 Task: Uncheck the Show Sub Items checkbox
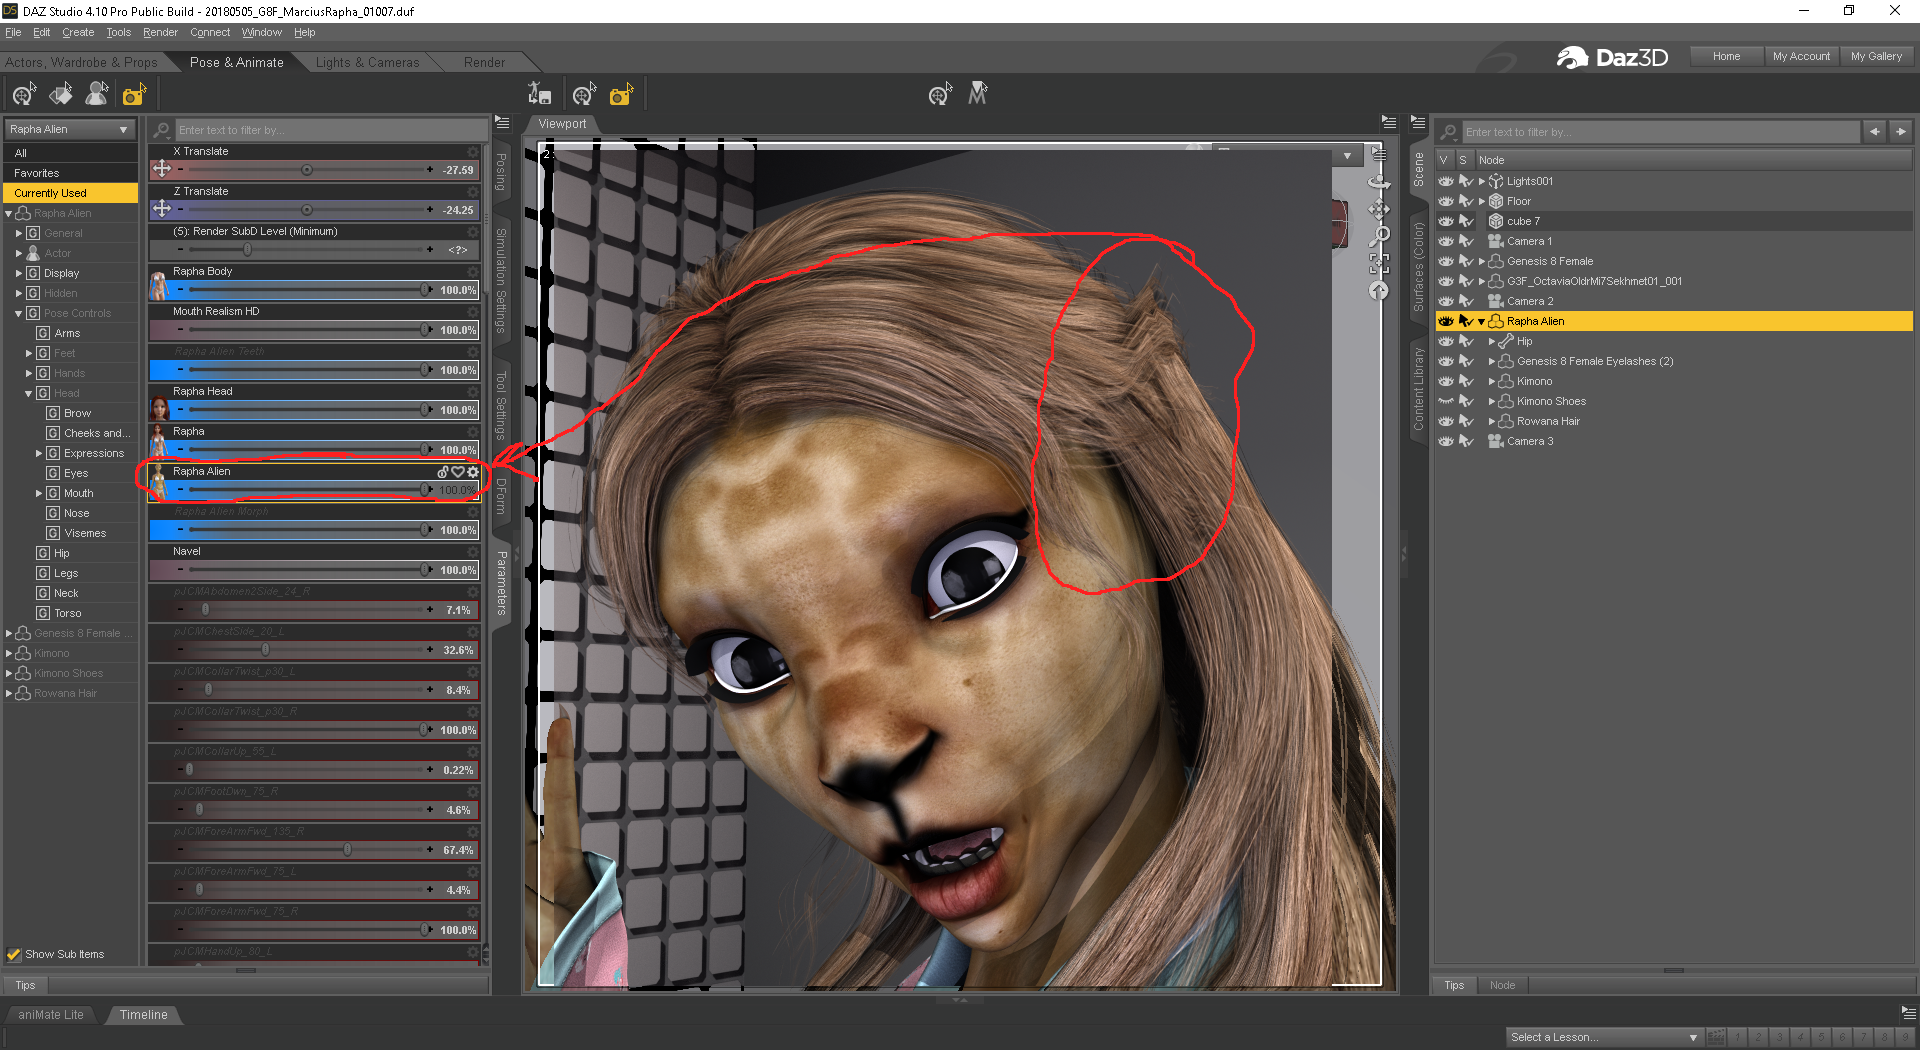coord(14,954)
